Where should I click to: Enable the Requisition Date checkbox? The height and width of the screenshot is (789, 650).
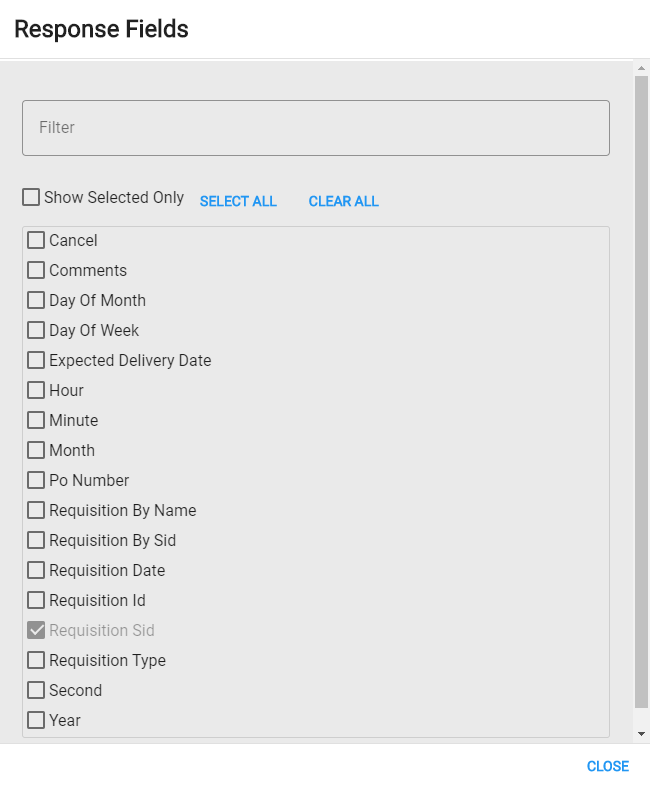tap(36, 570)
